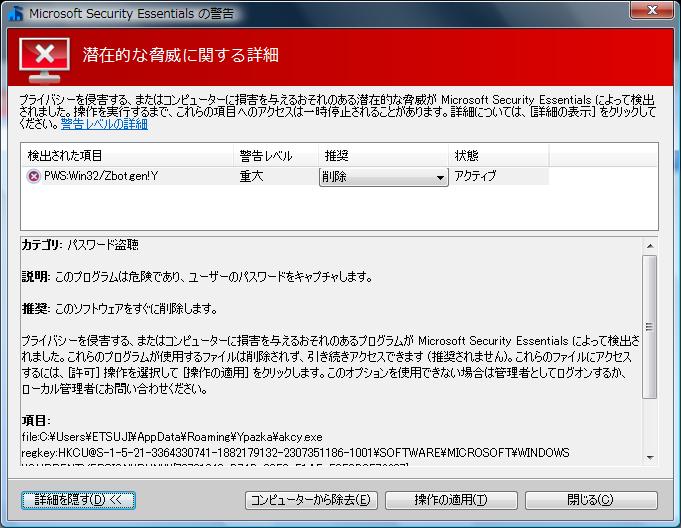
Task: Click the アクティブ status cell
Action: [475, 176]
